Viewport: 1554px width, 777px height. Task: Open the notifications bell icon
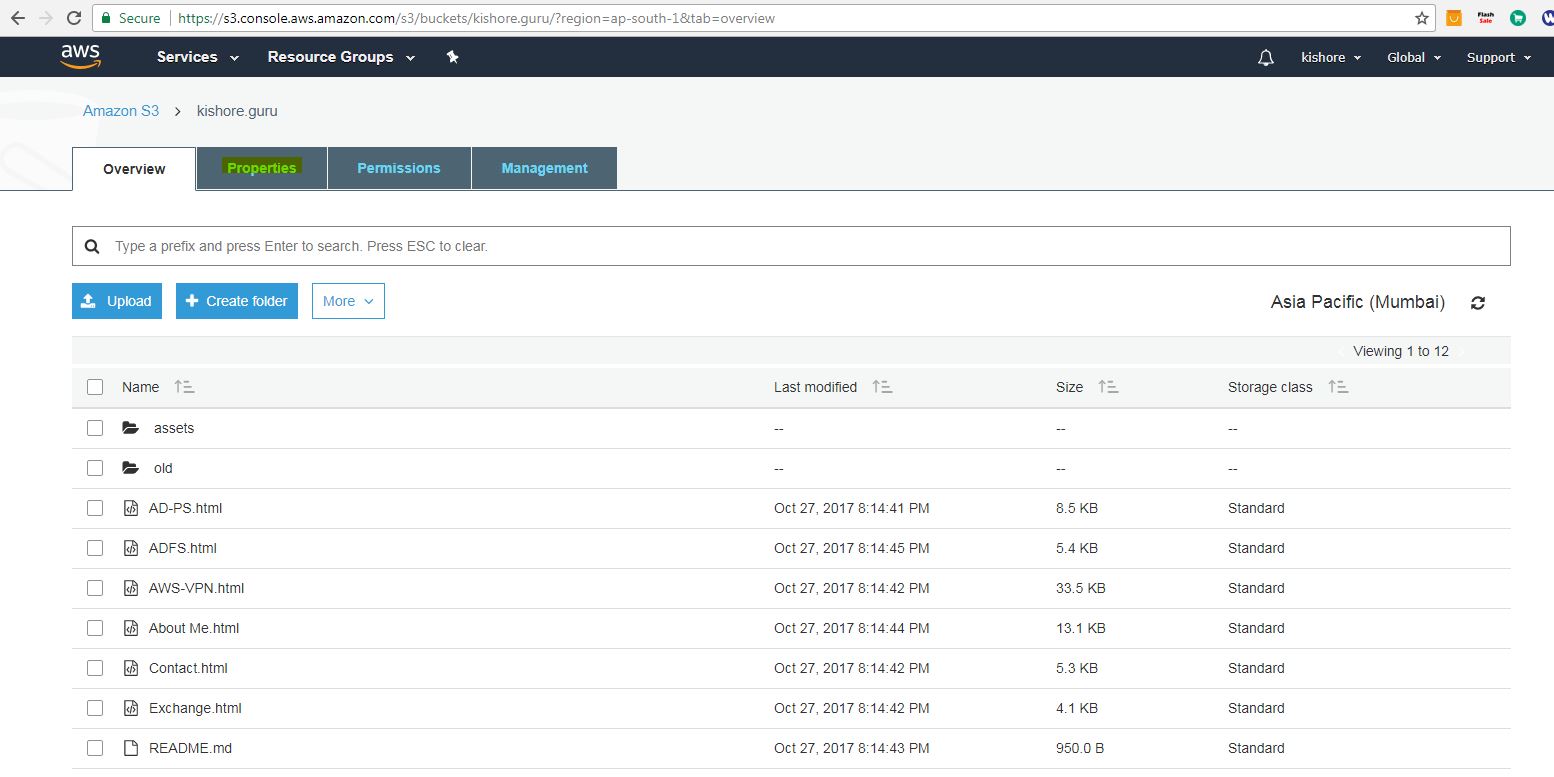(1265, 58)
